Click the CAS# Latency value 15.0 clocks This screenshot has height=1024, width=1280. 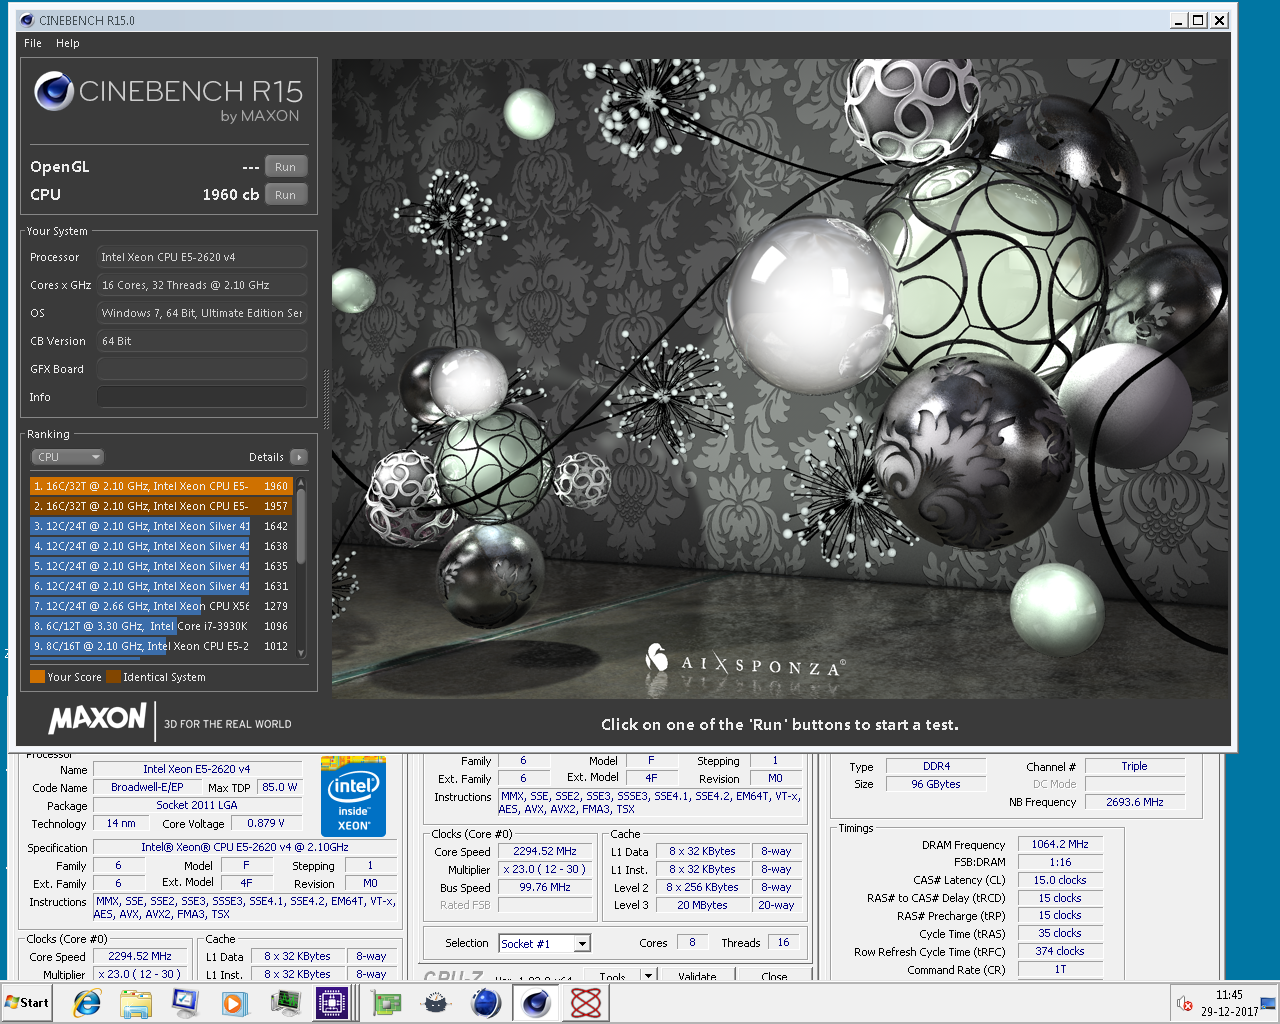(1060, 880)
